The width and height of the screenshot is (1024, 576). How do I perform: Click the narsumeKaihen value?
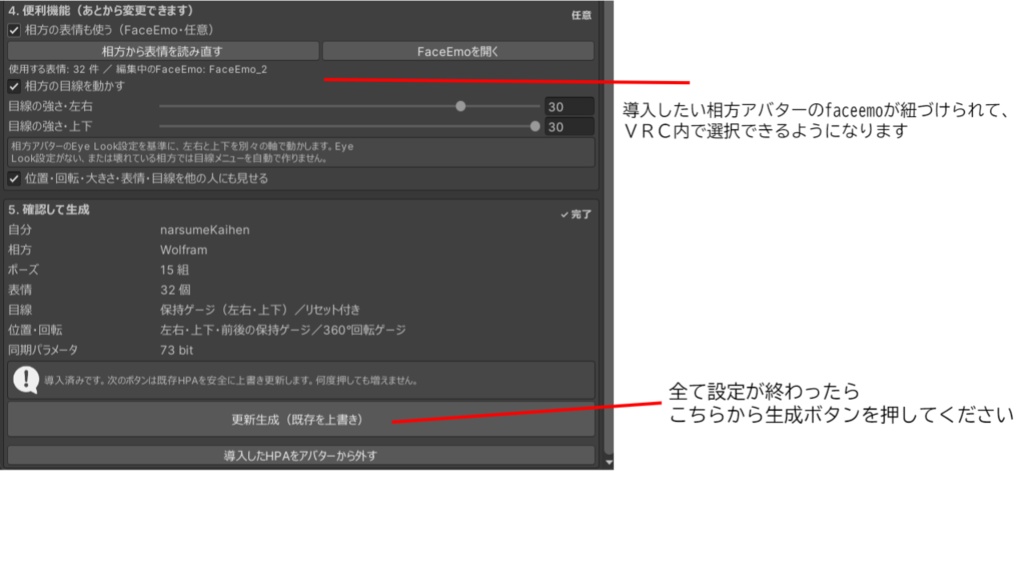pyautogui.click(x=204, y=230)
